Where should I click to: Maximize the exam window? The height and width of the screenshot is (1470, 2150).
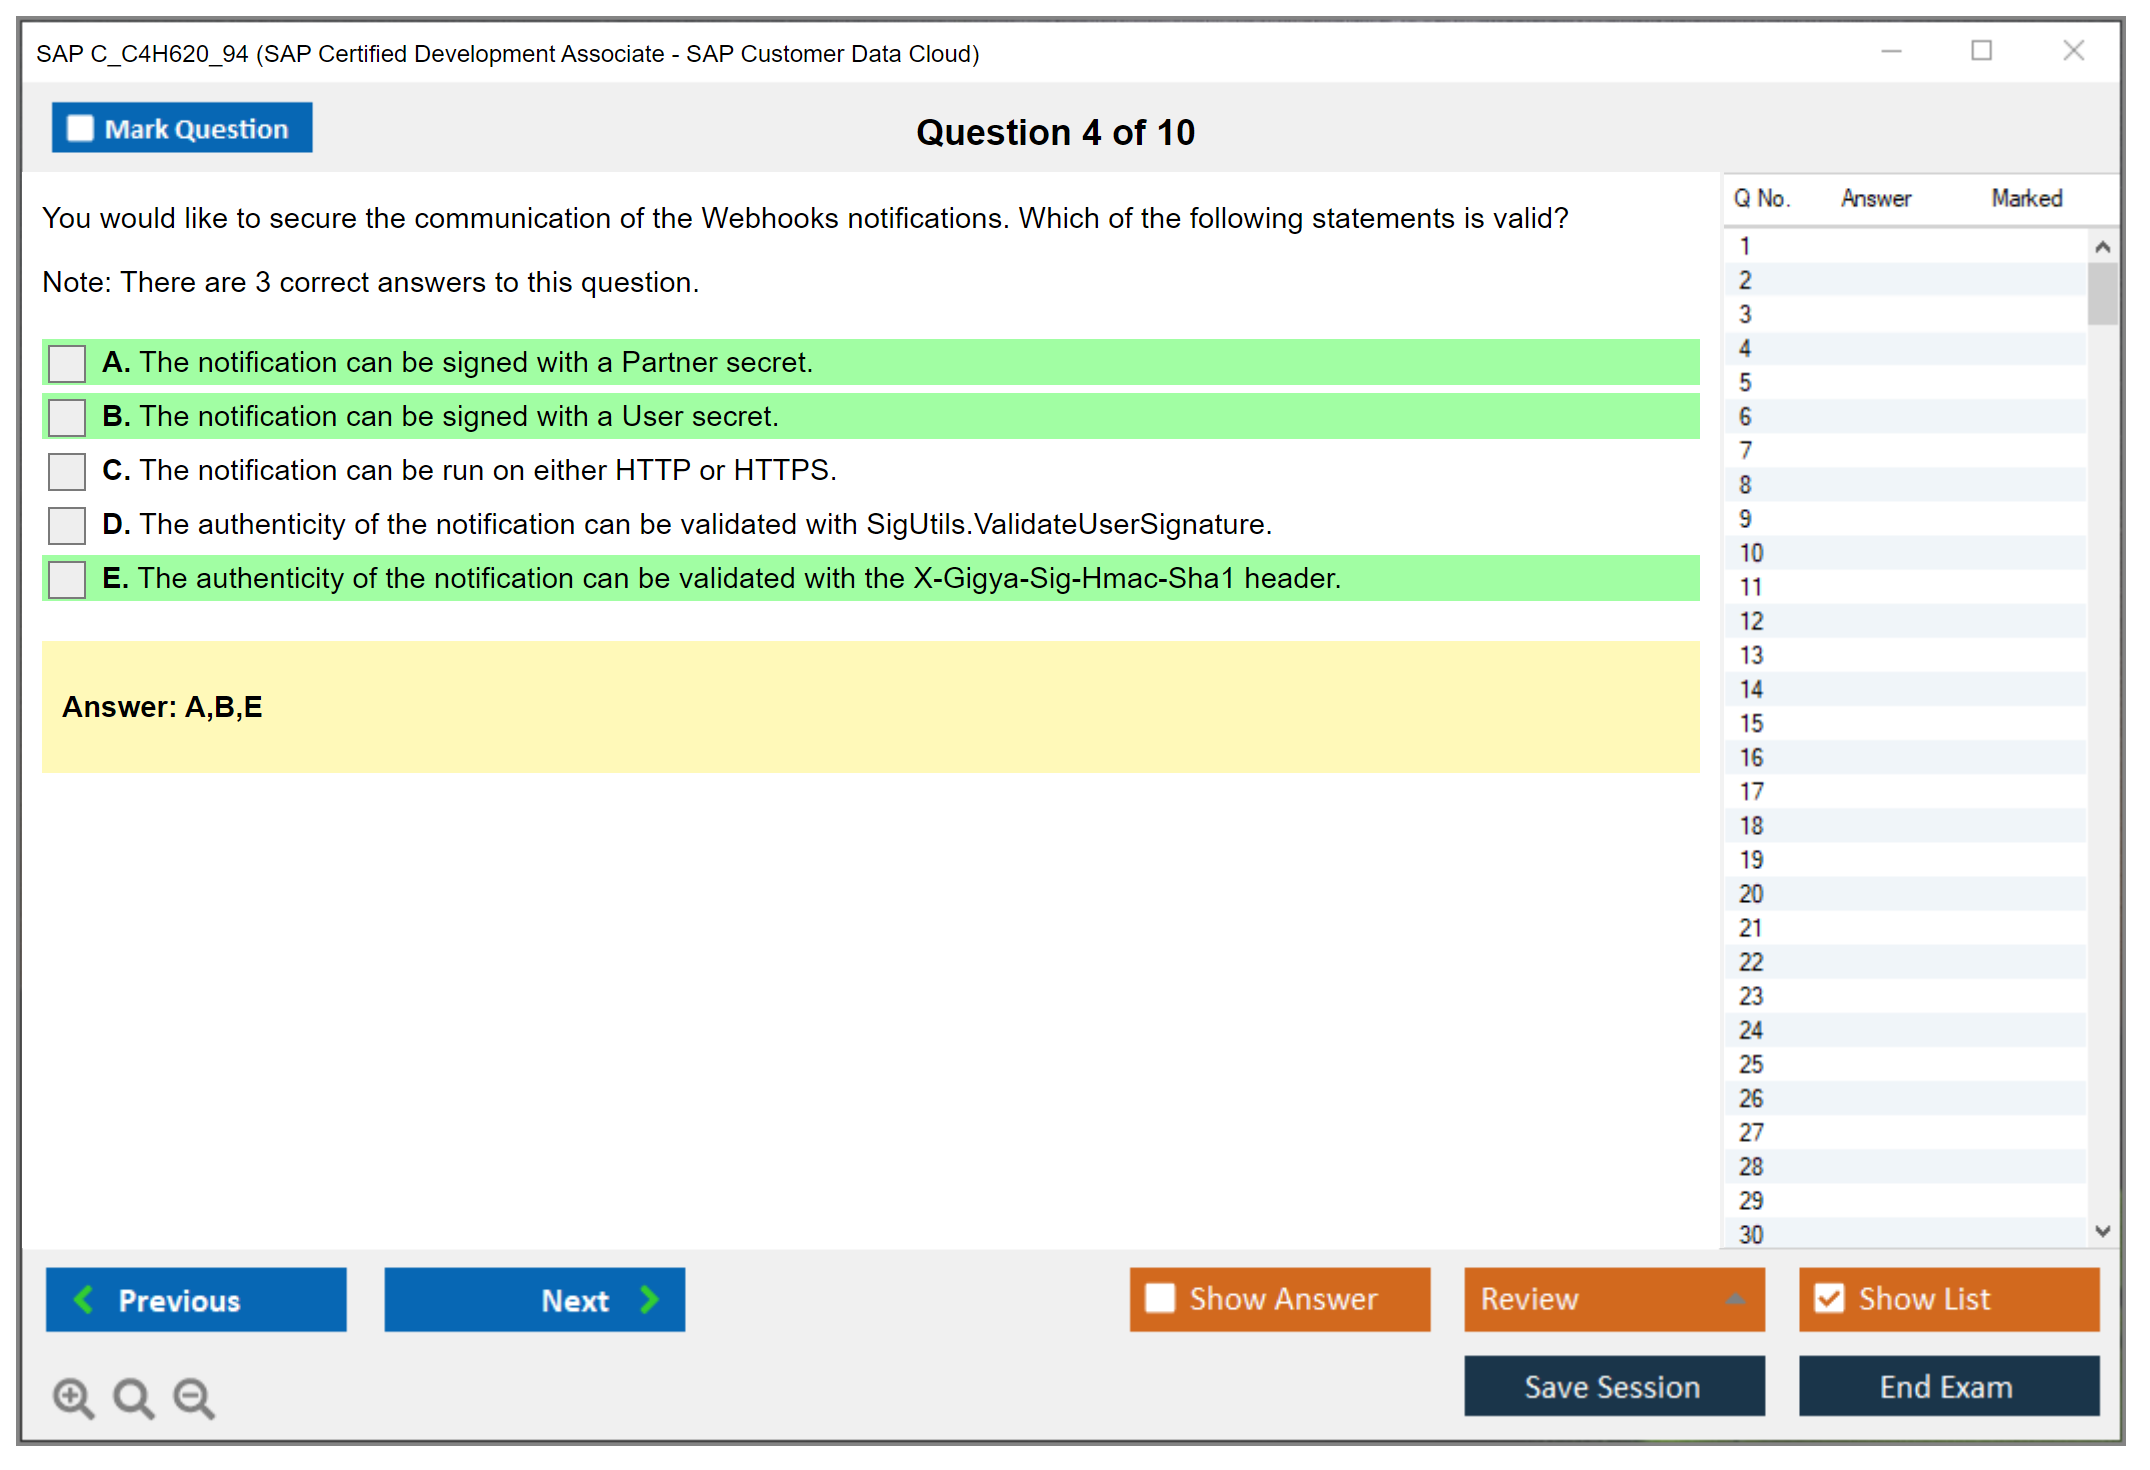pyautogui.click(x=1981, y=51)
